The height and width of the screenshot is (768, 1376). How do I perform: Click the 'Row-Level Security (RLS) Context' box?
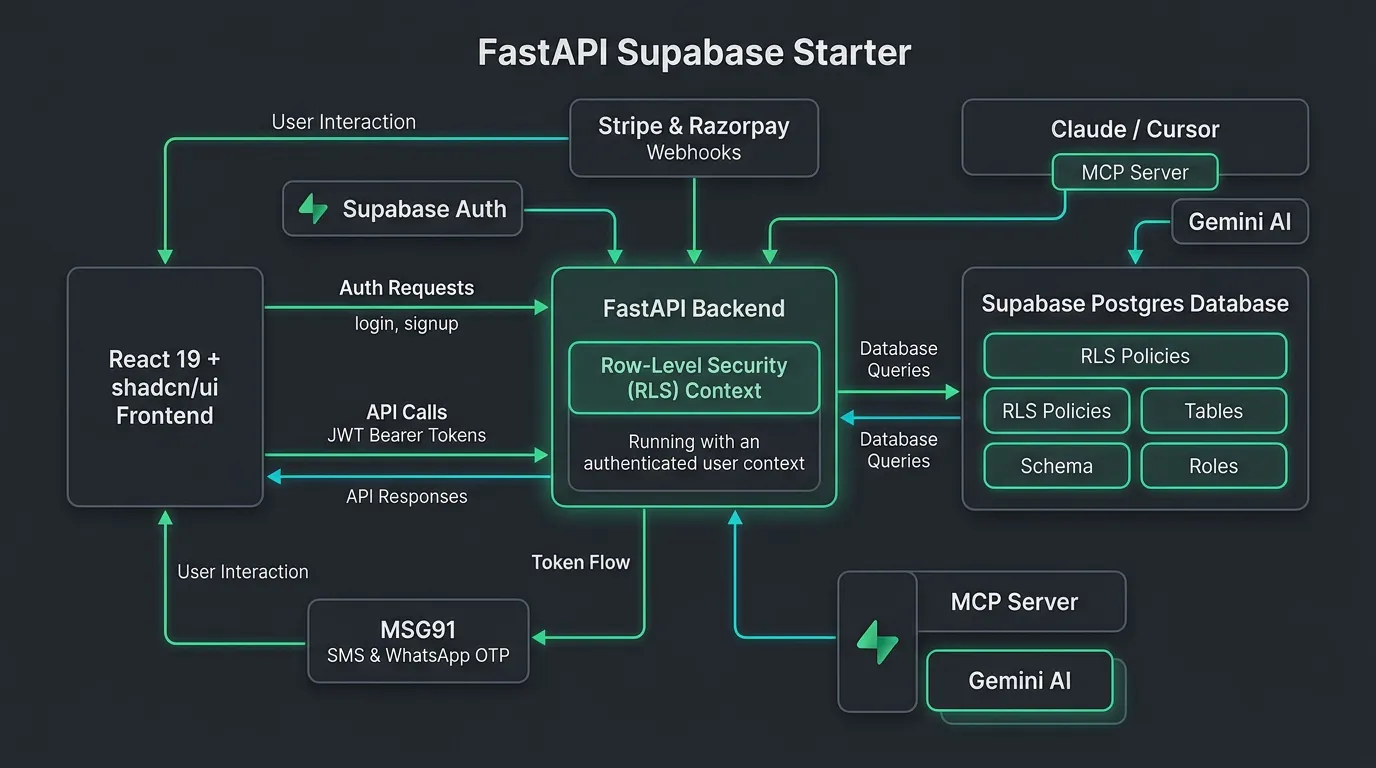coord(694,378)
